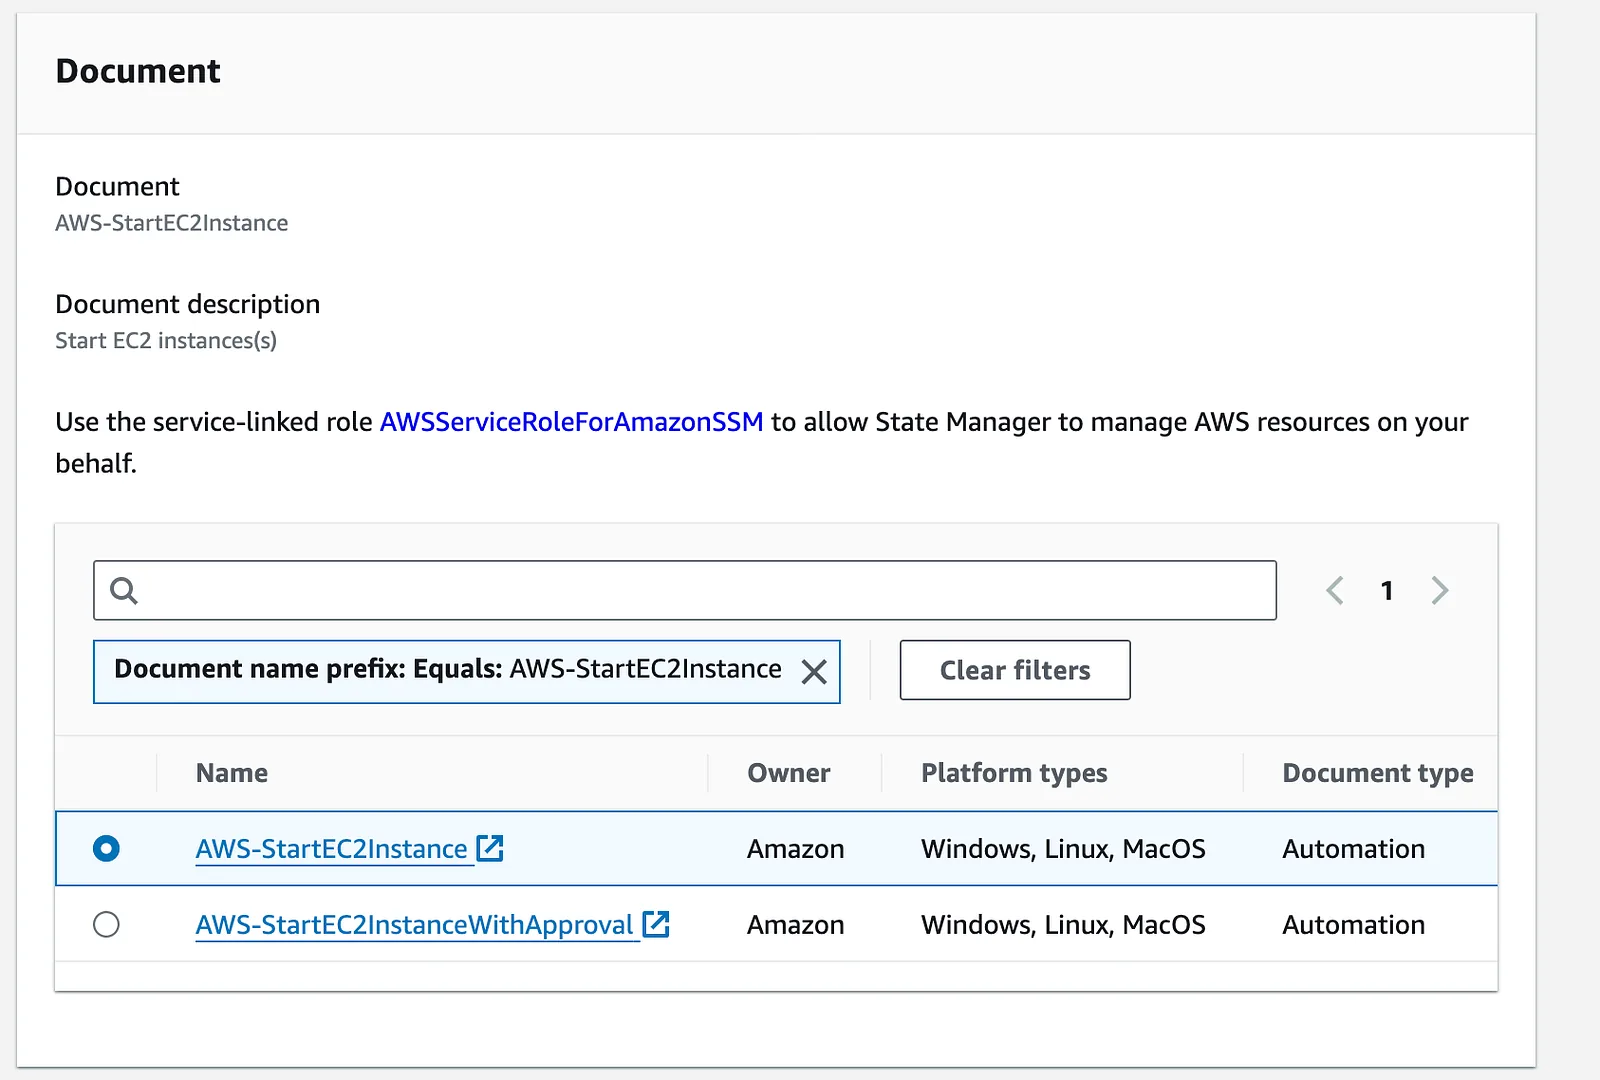The width and height of the screenshot is (1600, 1080).
Task: Focus the document search input field
Action: pos(685,590)
